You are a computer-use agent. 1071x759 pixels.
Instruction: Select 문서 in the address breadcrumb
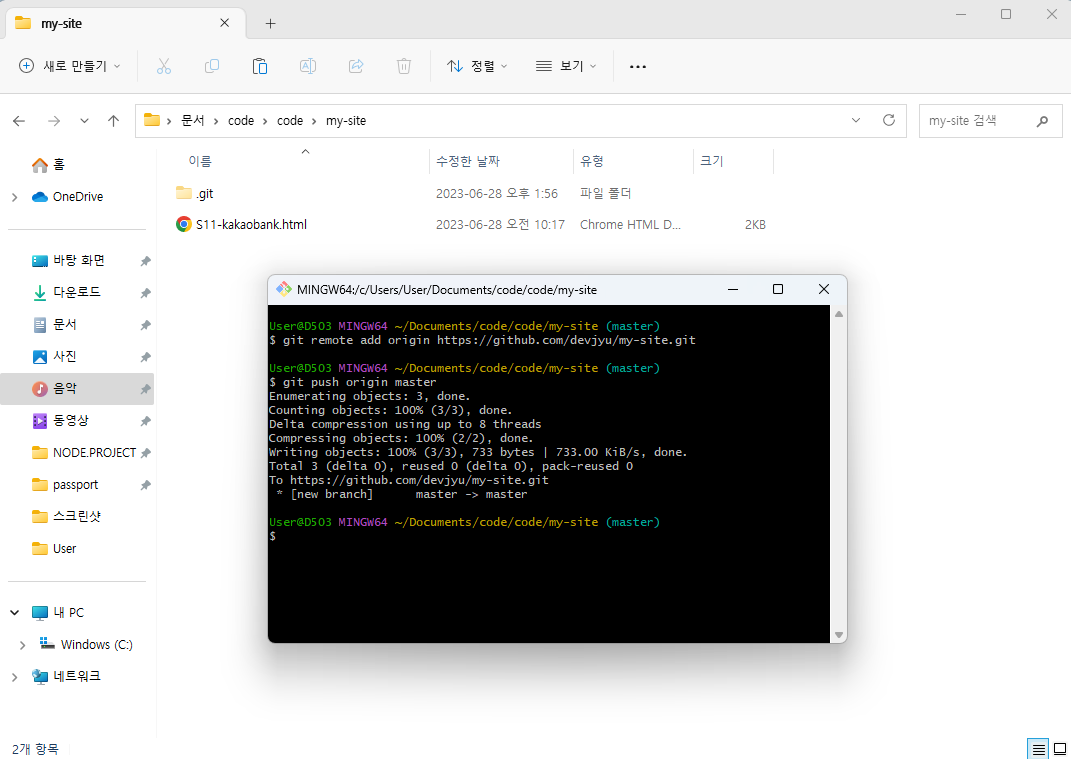click(x=193, y=121)
